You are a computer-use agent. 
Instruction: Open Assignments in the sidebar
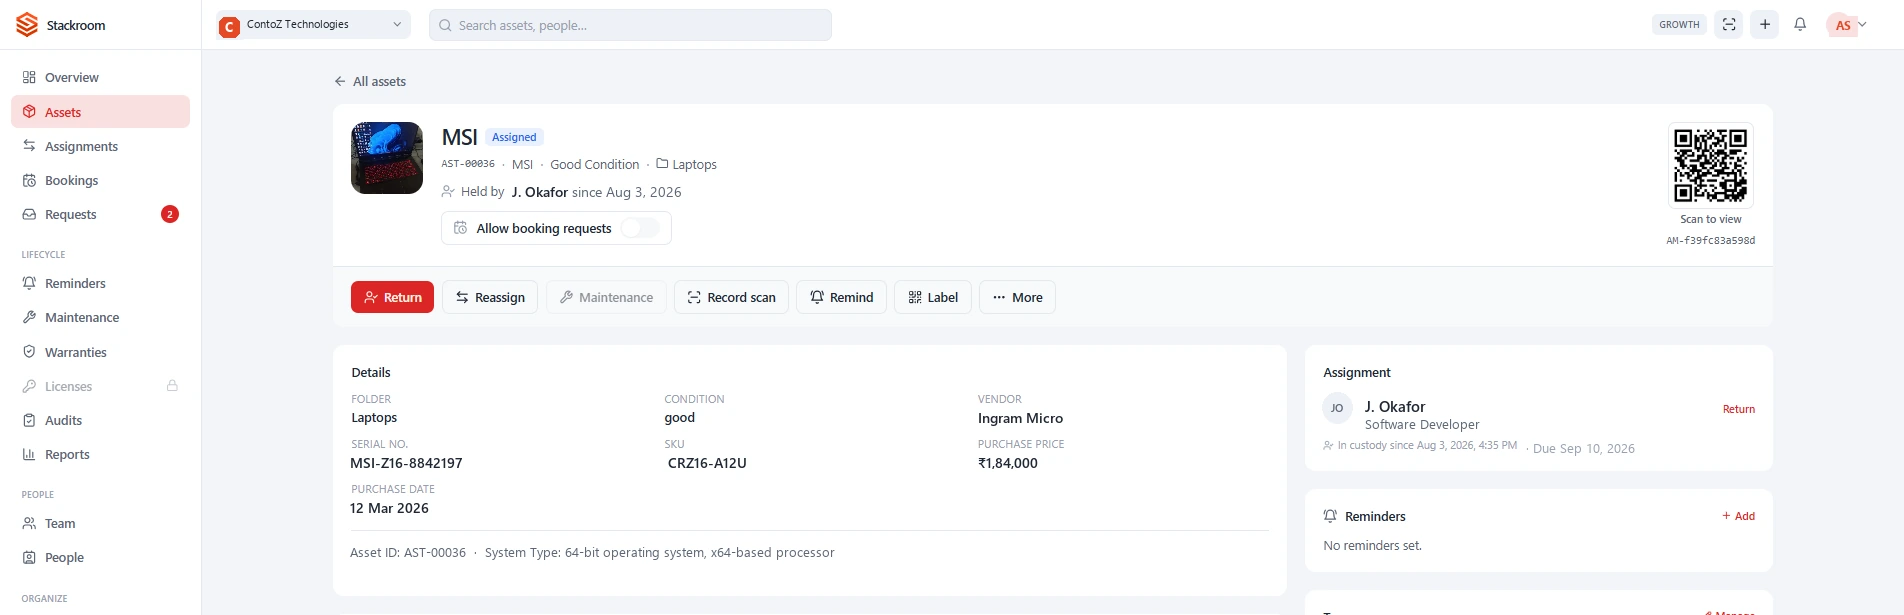click(x=100, y=146)
